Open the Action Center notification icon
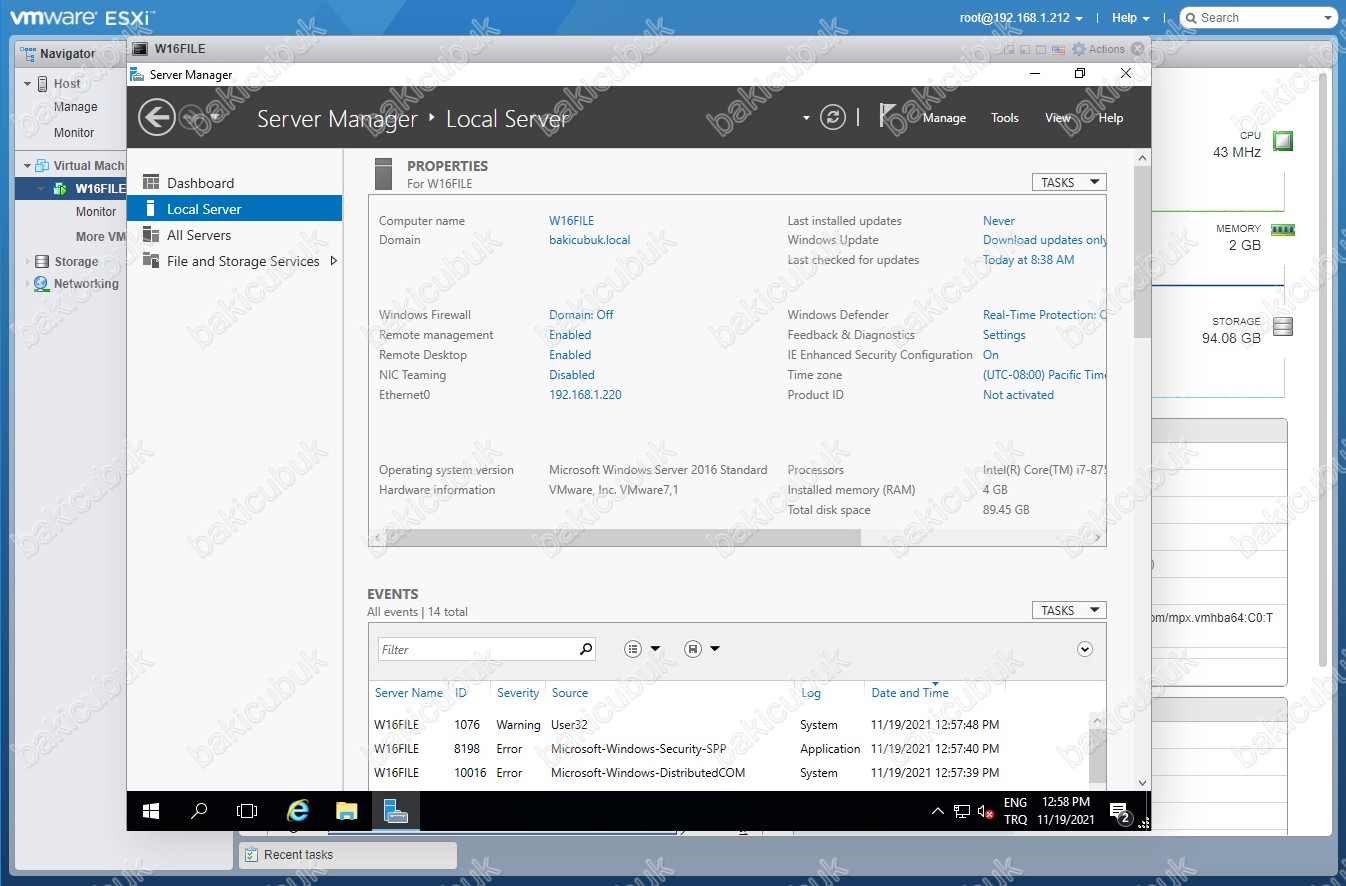This screenshot has height=886, width=1346. [x=1120, y=811]
